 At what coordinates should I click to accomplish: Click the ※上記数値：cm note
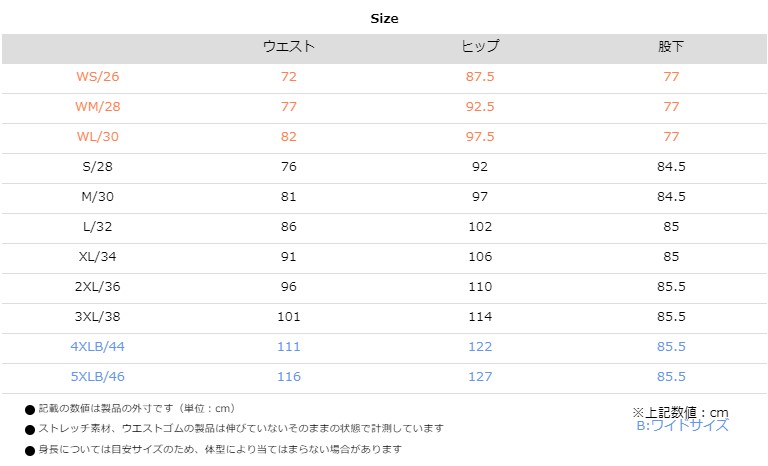tap(680, 413)
